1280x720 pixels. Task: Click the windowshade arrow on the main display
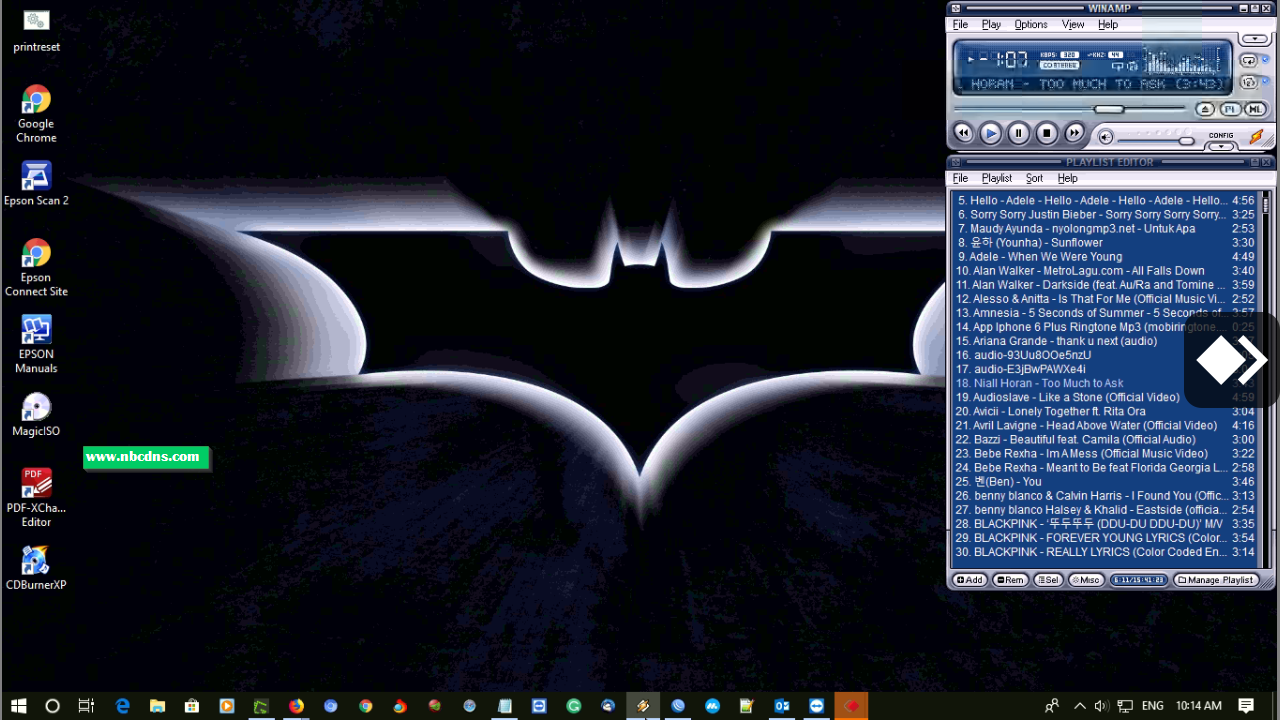(1255, 38)
